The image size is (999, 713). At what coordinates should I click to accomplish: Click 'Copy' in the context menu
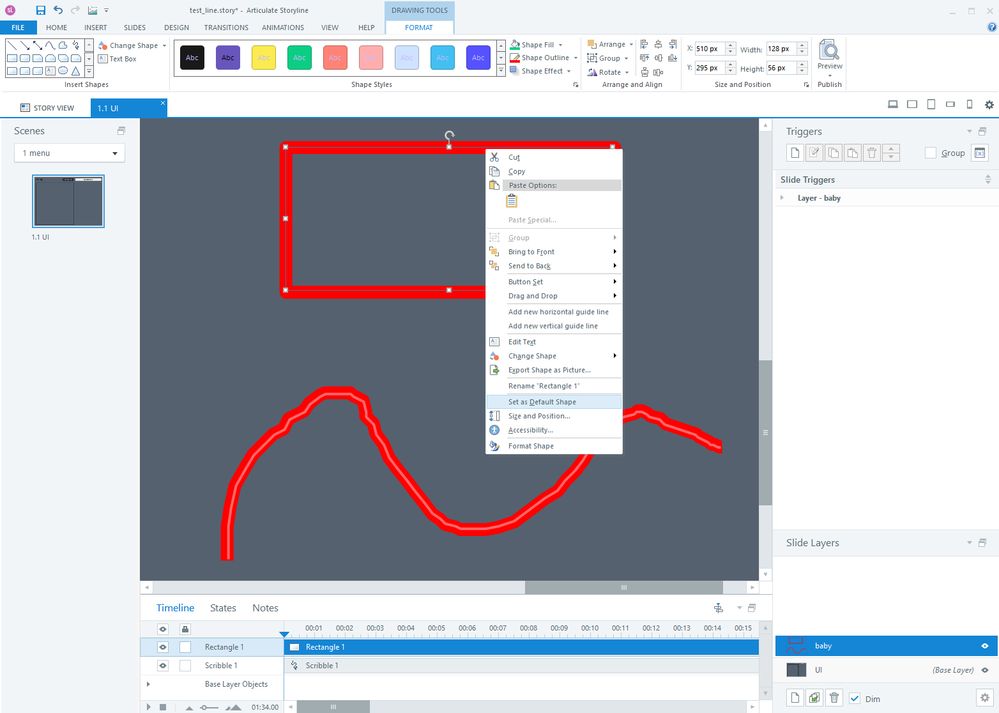point(553,171)
